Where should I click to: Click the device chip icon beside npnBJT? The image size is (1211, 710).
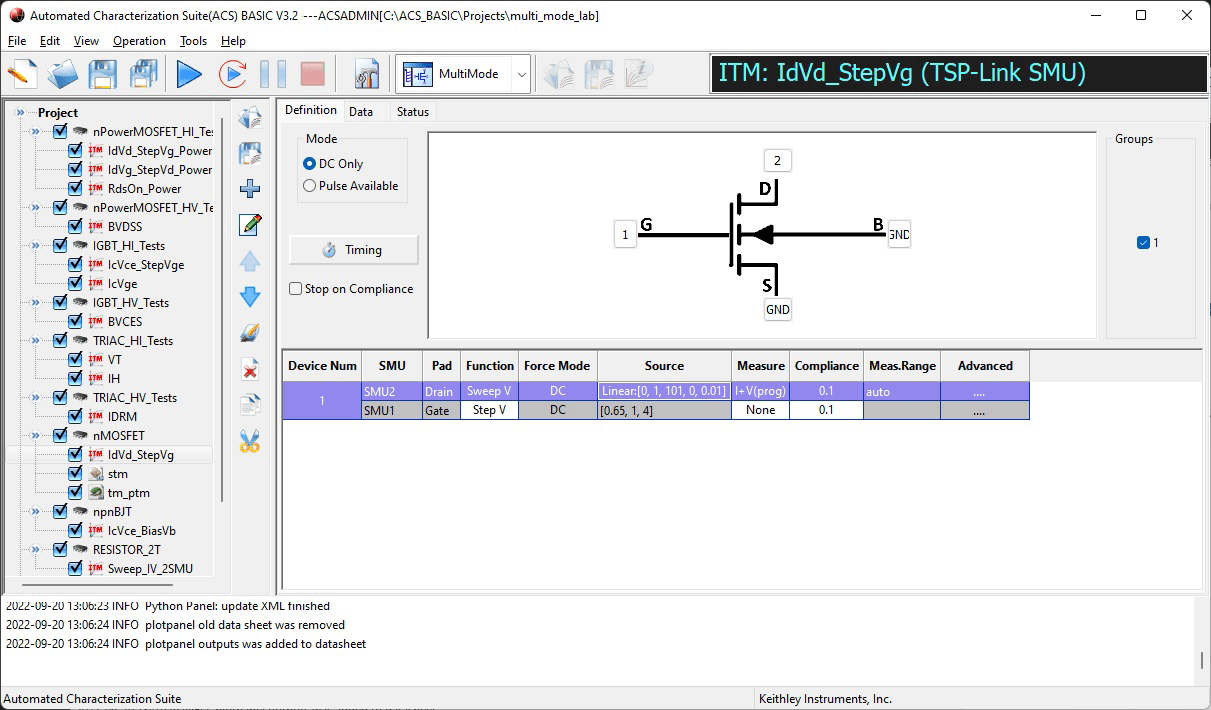click(x=81, y=512)
